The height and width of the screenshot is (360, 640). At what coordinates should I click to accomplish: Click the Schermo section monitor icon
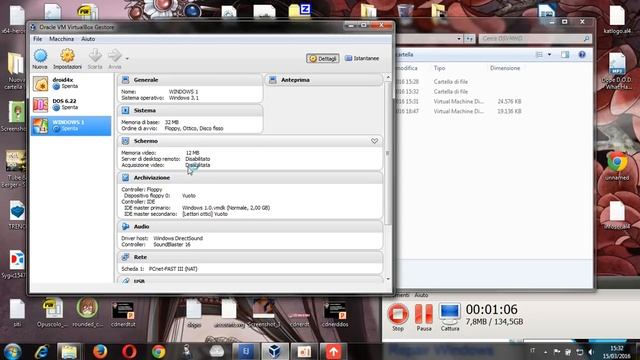[125, 141]
